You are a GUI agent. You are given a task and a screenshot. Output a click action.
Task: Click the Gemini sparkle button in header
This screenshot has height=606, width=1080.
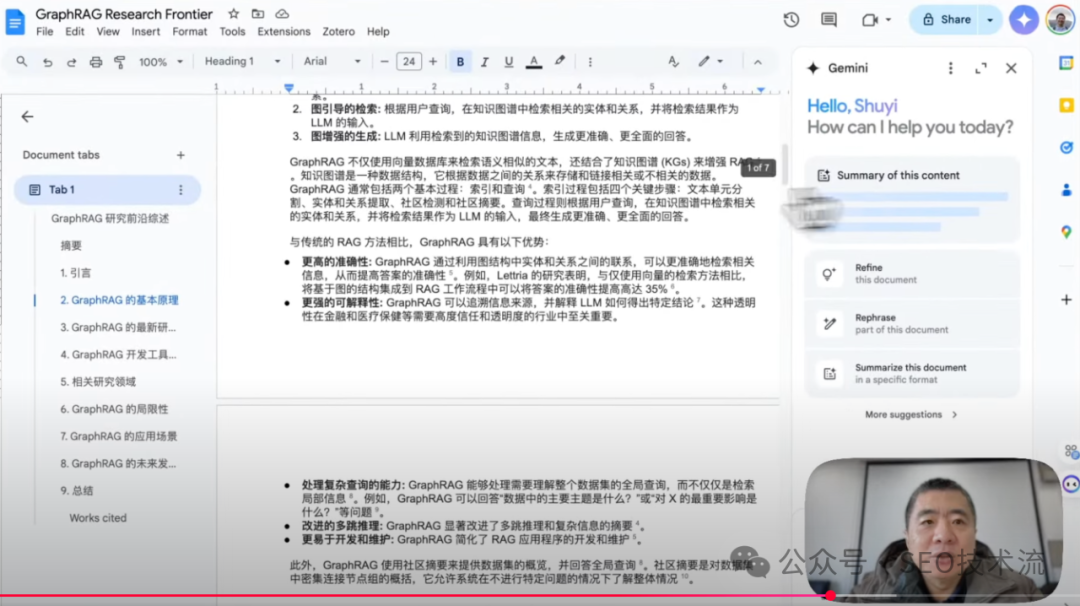pos(1023,19)
